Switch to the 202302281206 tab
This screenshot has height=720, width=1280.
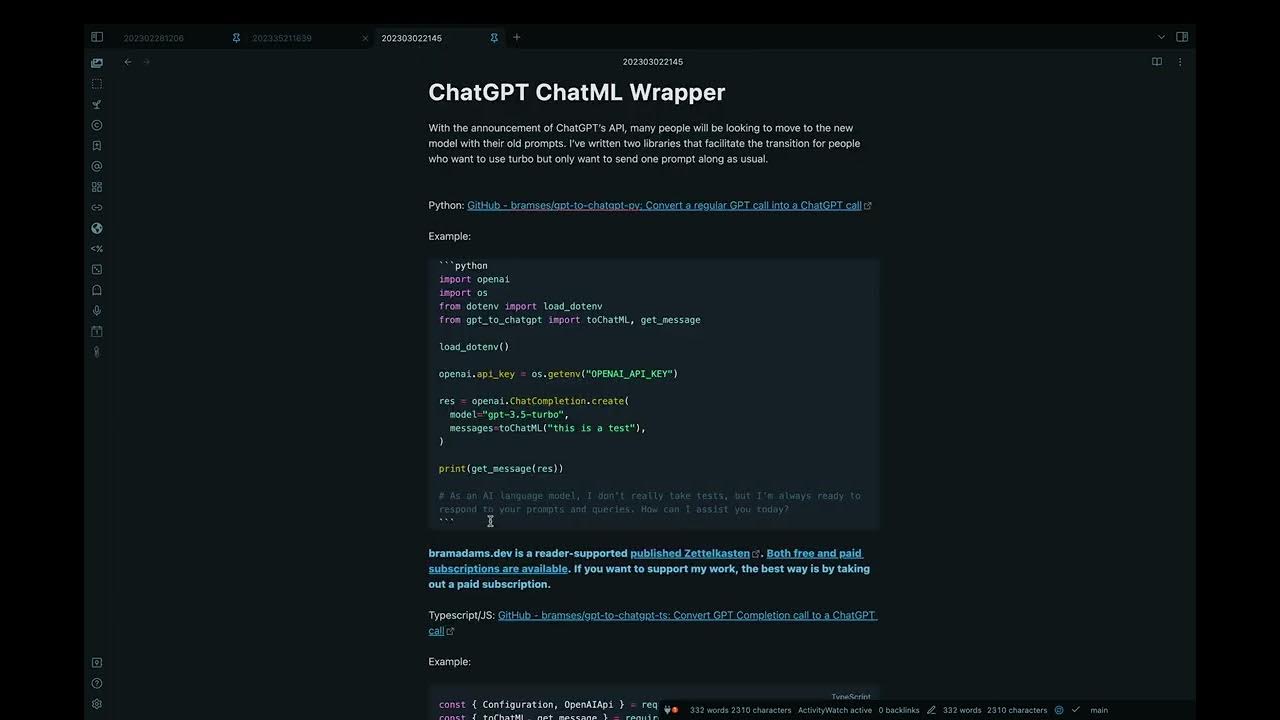154,38
